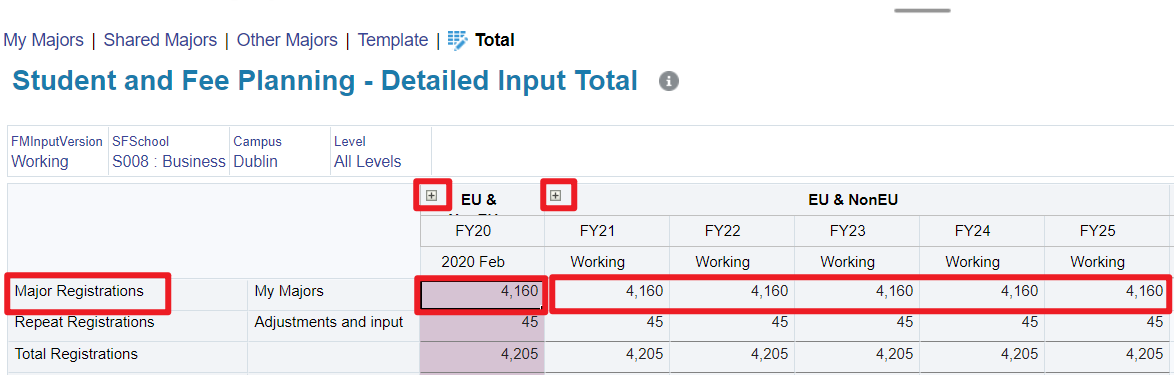The width and height of the screenshot is (1174, 375).
Task: Switch to Shared Majors tab
Action: point(160,40)
